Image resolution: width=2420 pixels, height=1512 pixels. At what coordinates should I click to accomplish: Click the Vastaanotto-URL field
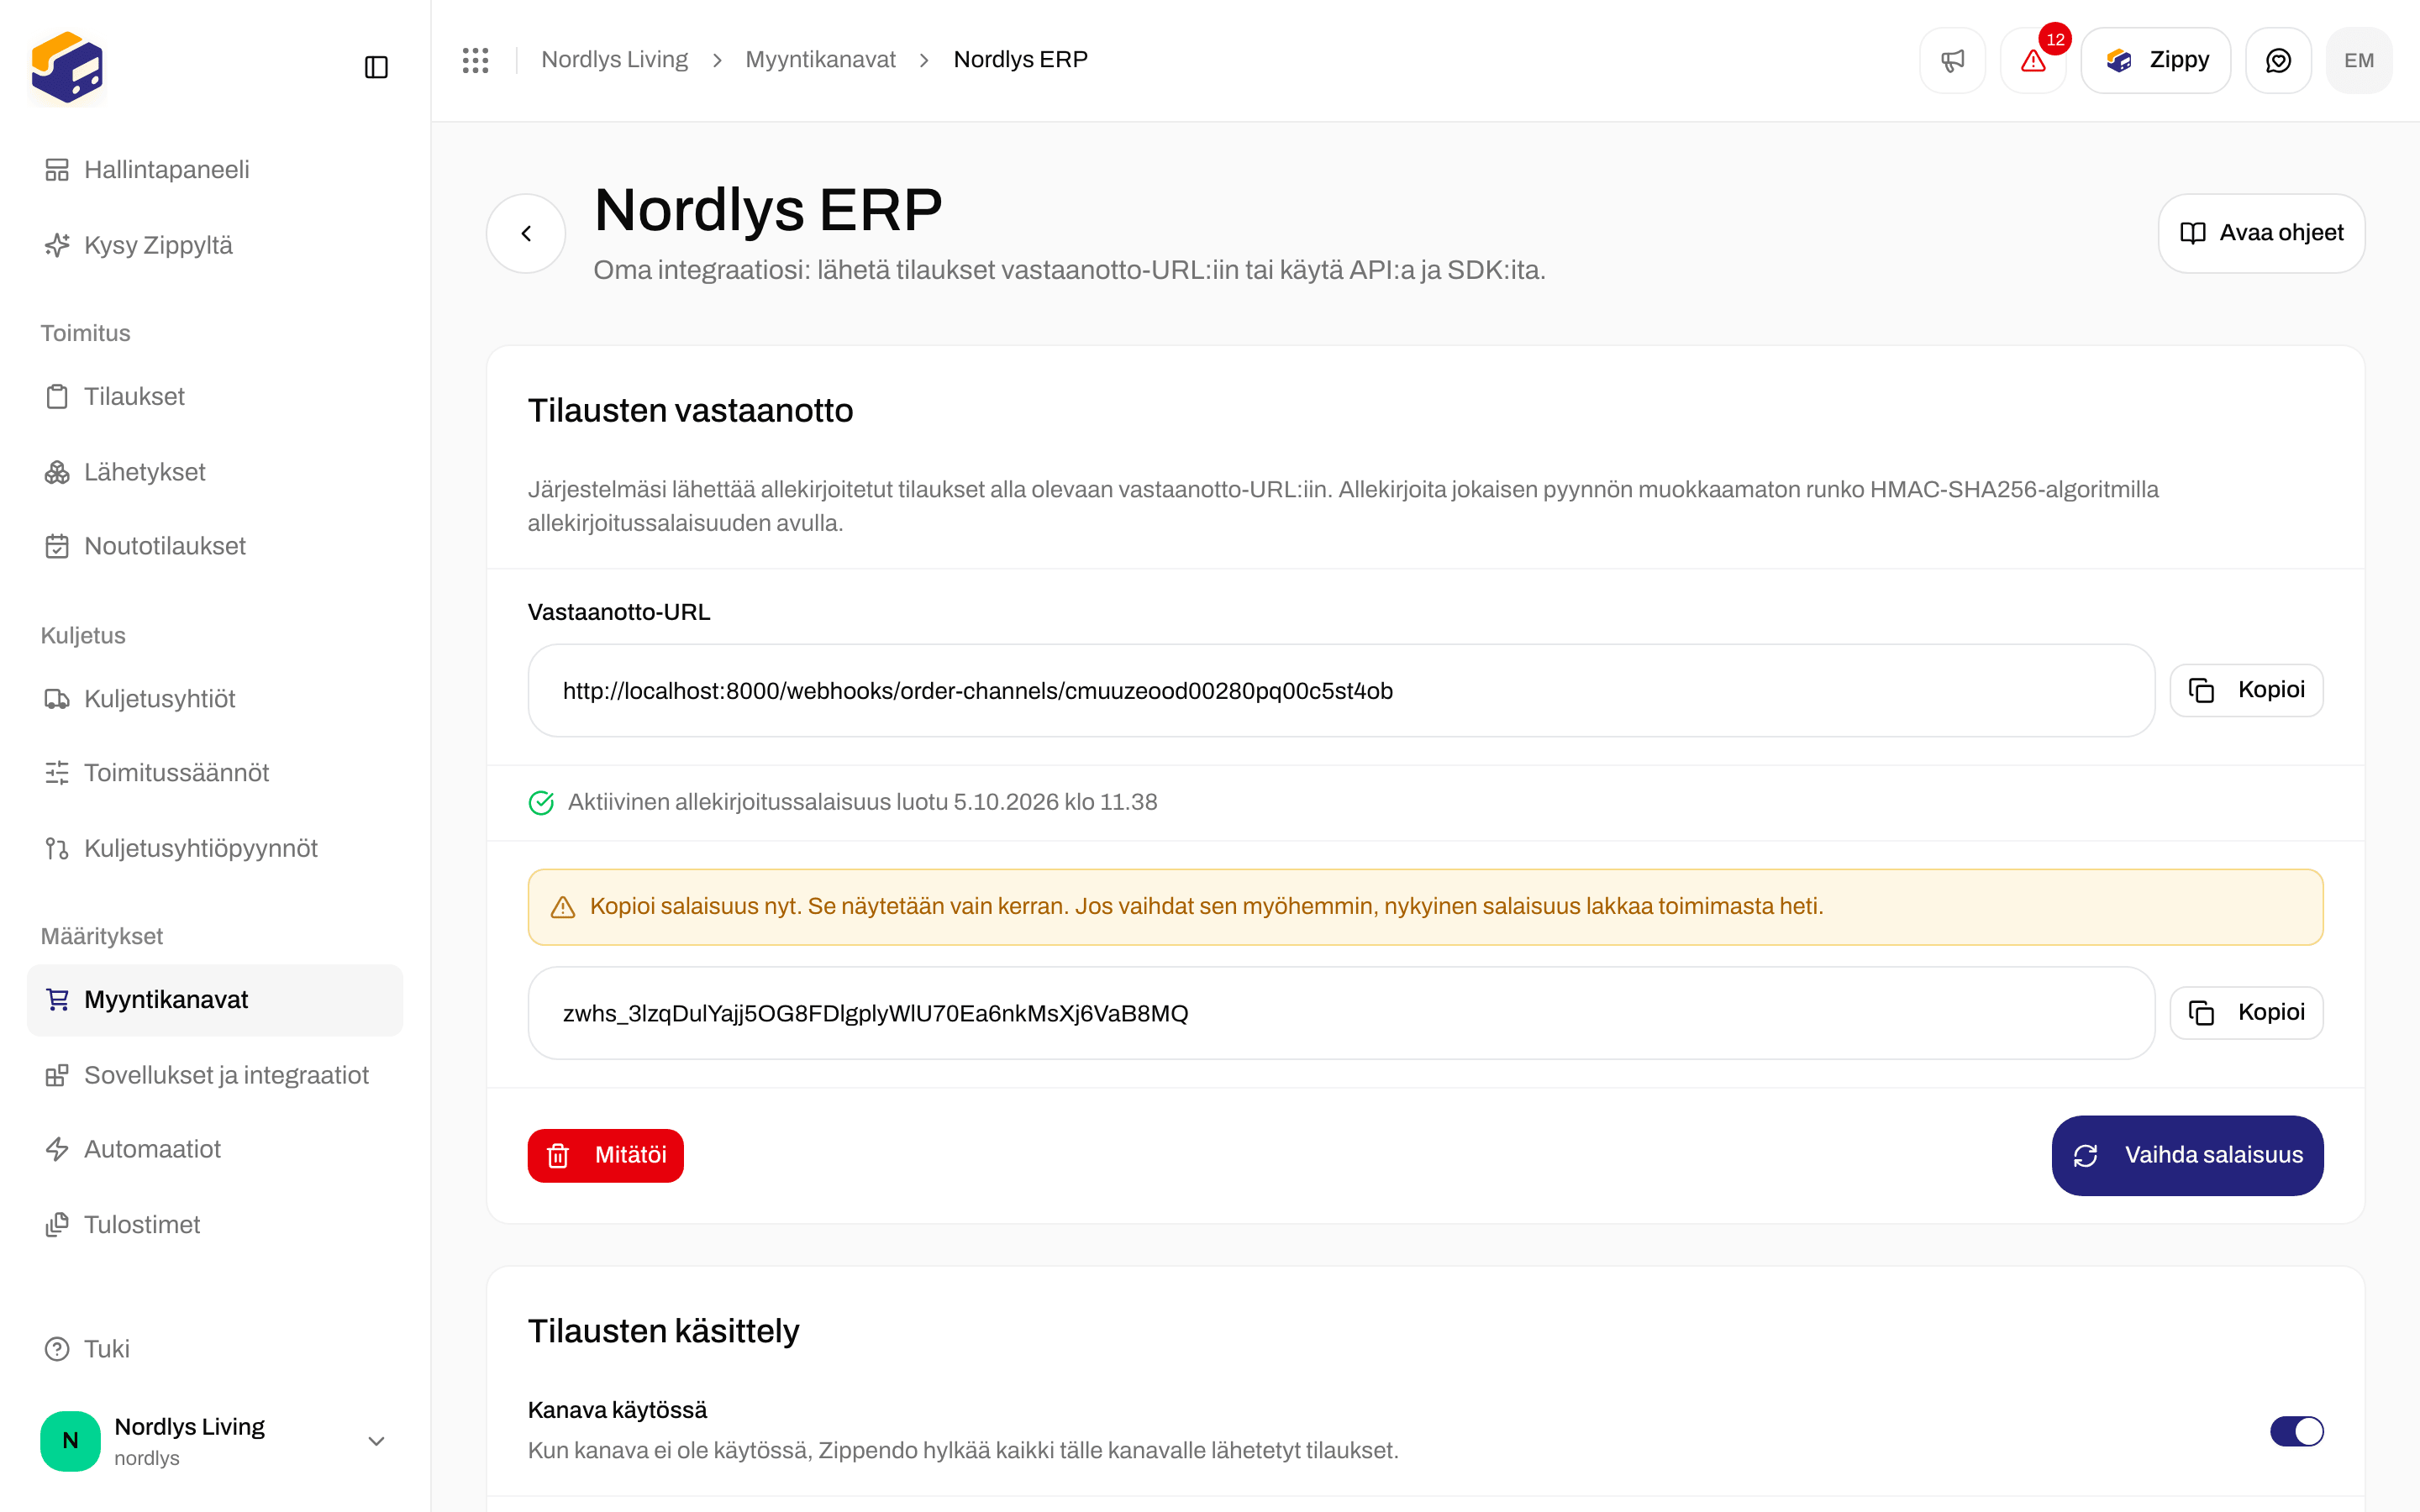pyautogui.click(x=1340, y=690)
